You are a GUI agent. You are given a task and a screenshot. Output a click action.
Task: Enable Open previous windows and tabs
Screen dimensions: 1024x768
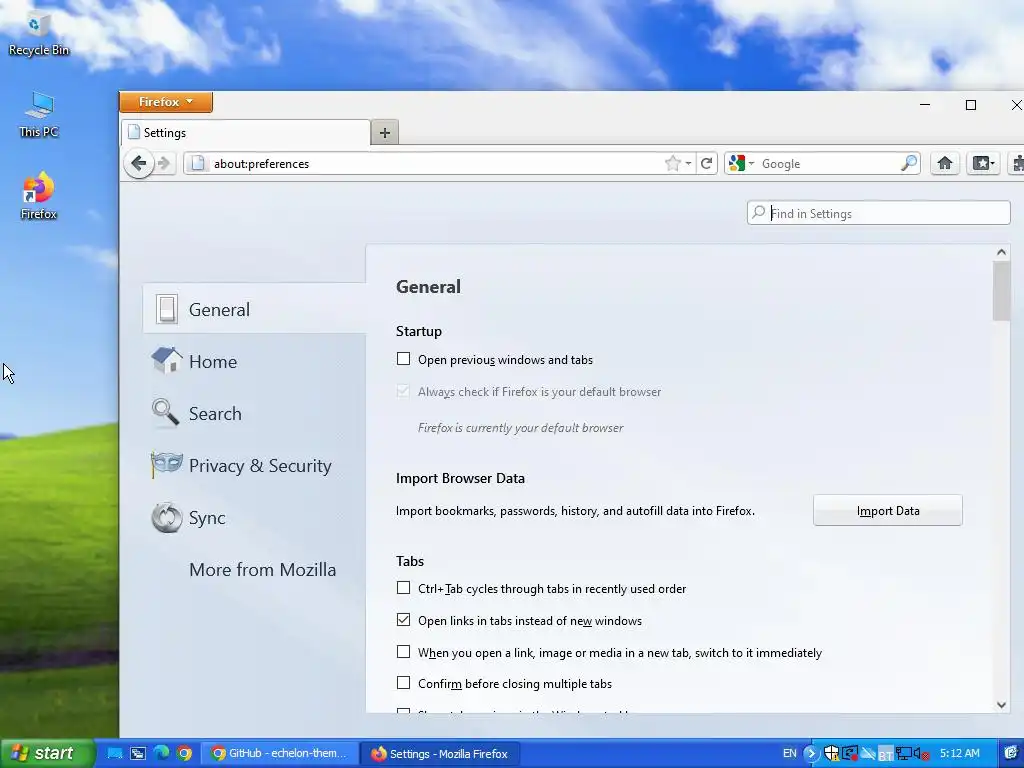tap(404, 359)
